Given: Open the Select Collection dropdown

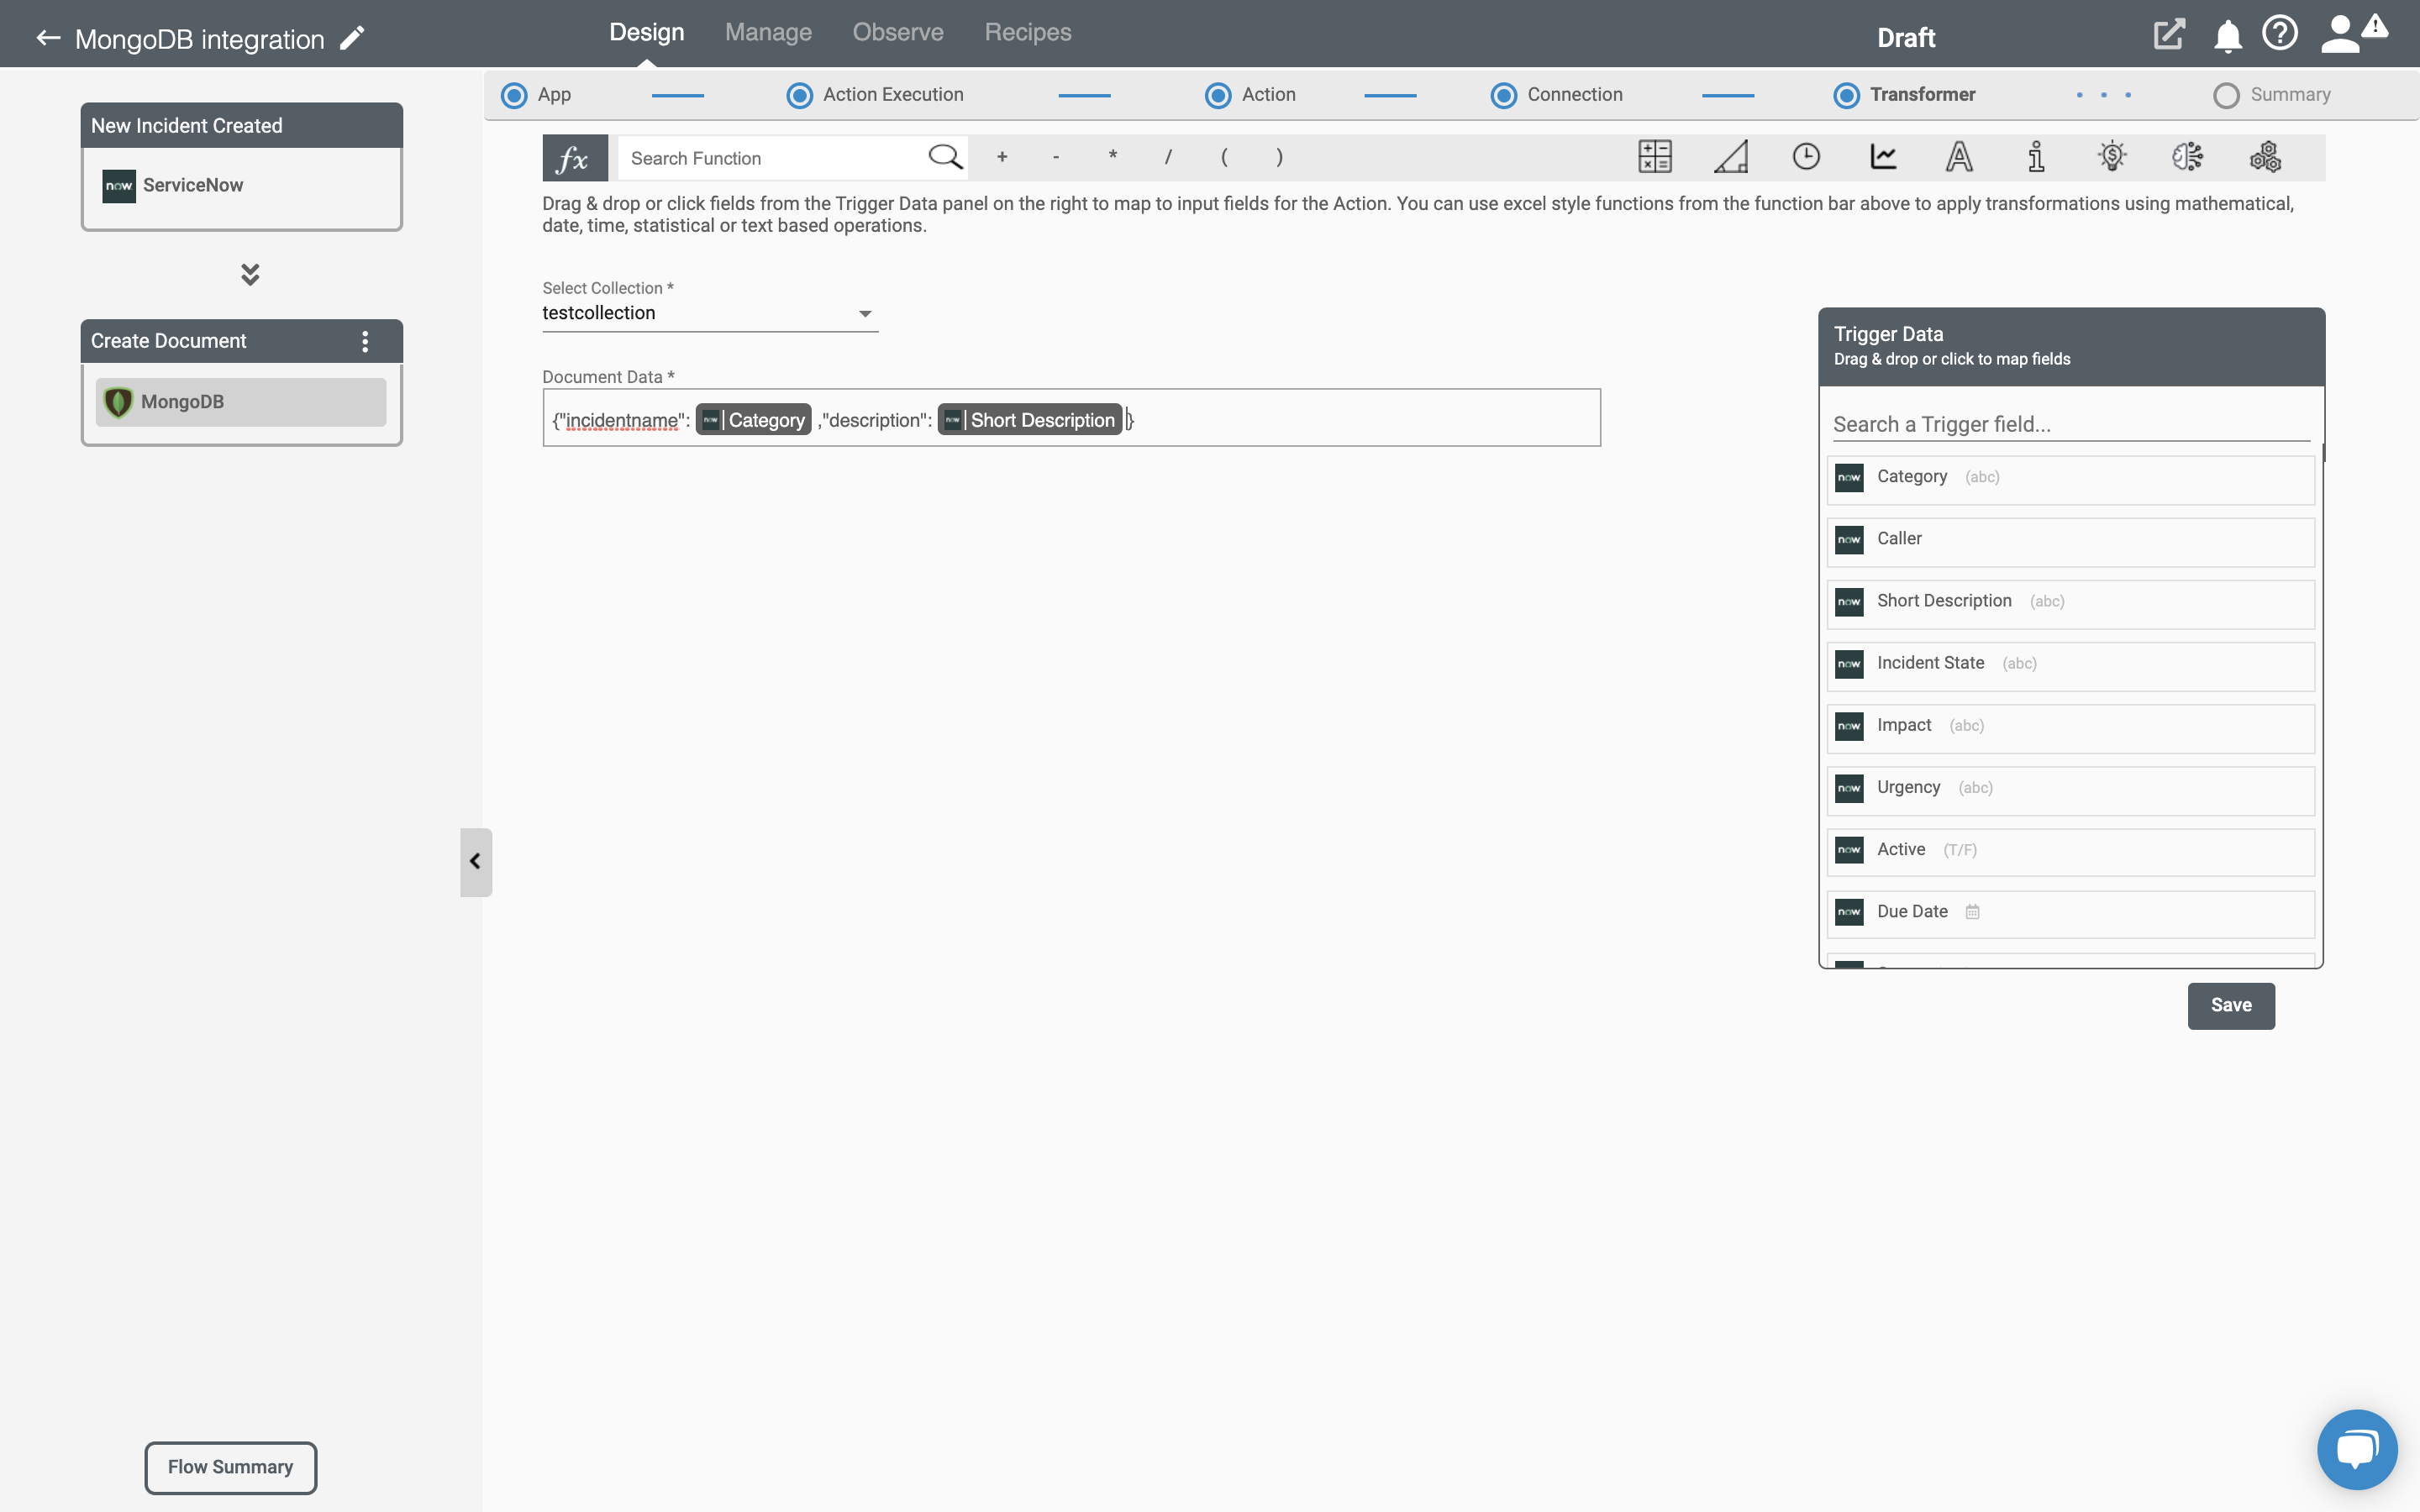Looking at the screenshot, I should coord(710,313).
